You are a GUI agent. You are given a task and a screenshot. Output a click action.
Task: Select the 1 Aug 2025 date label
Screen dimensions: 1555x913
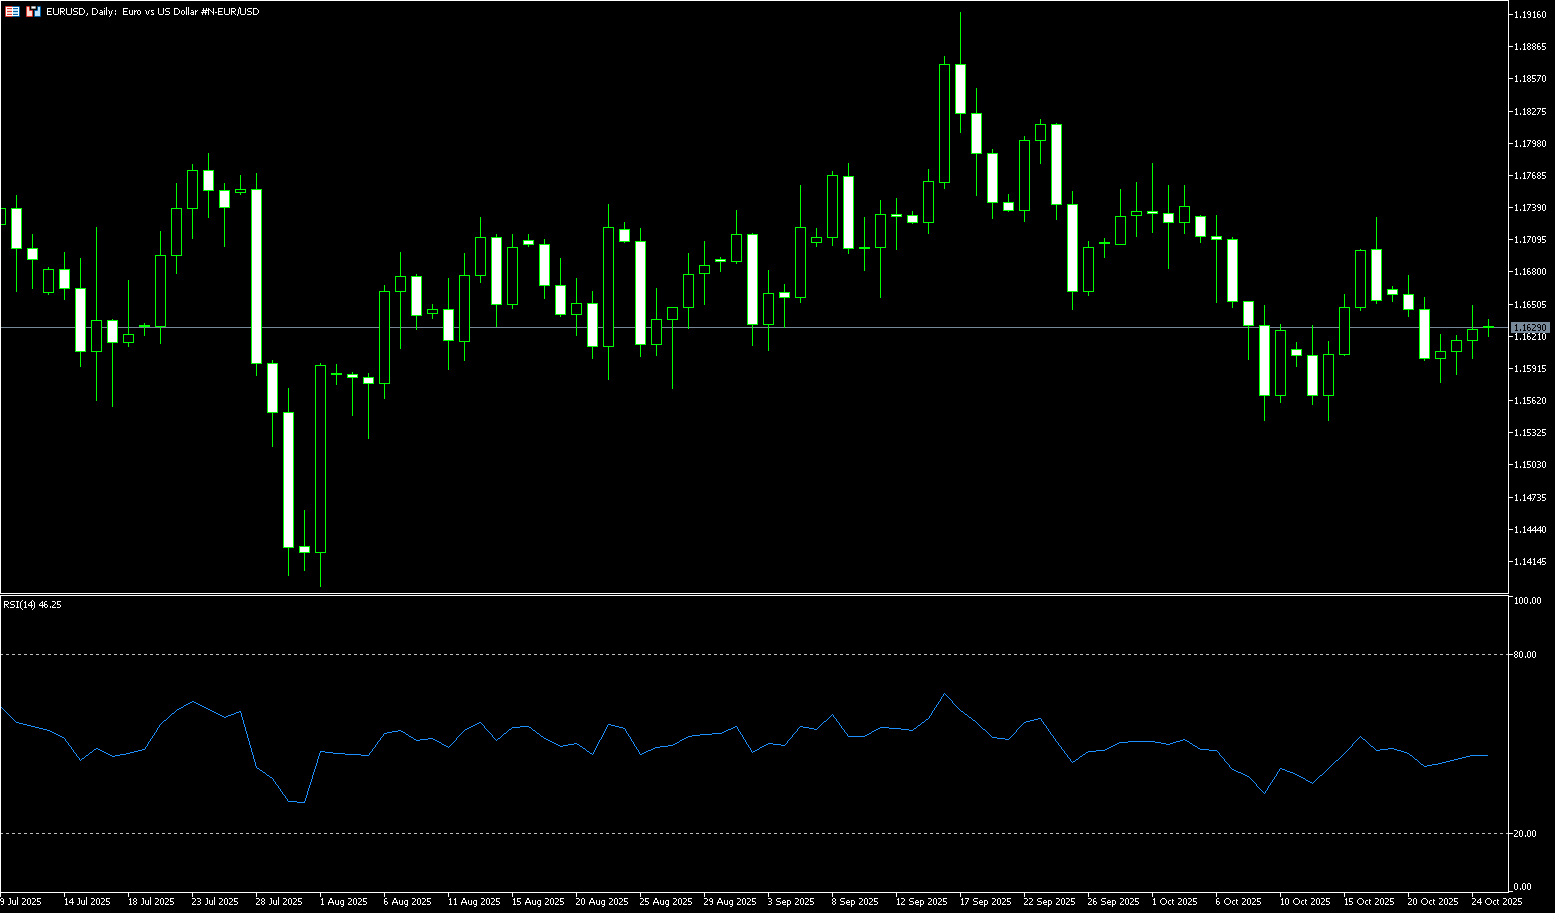[344, 902]
